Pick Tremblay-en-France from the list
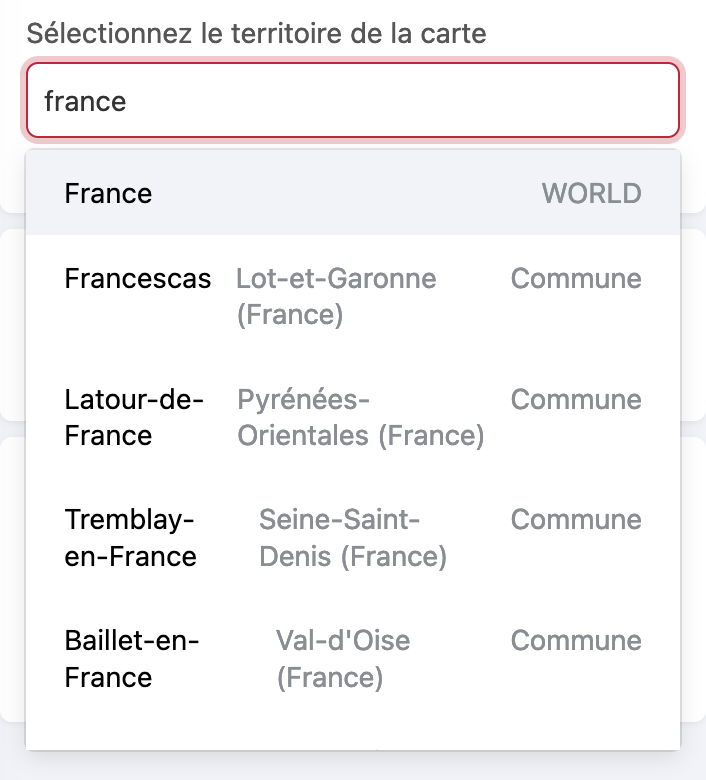Screen dimensions: 706x780 point(131,537)
